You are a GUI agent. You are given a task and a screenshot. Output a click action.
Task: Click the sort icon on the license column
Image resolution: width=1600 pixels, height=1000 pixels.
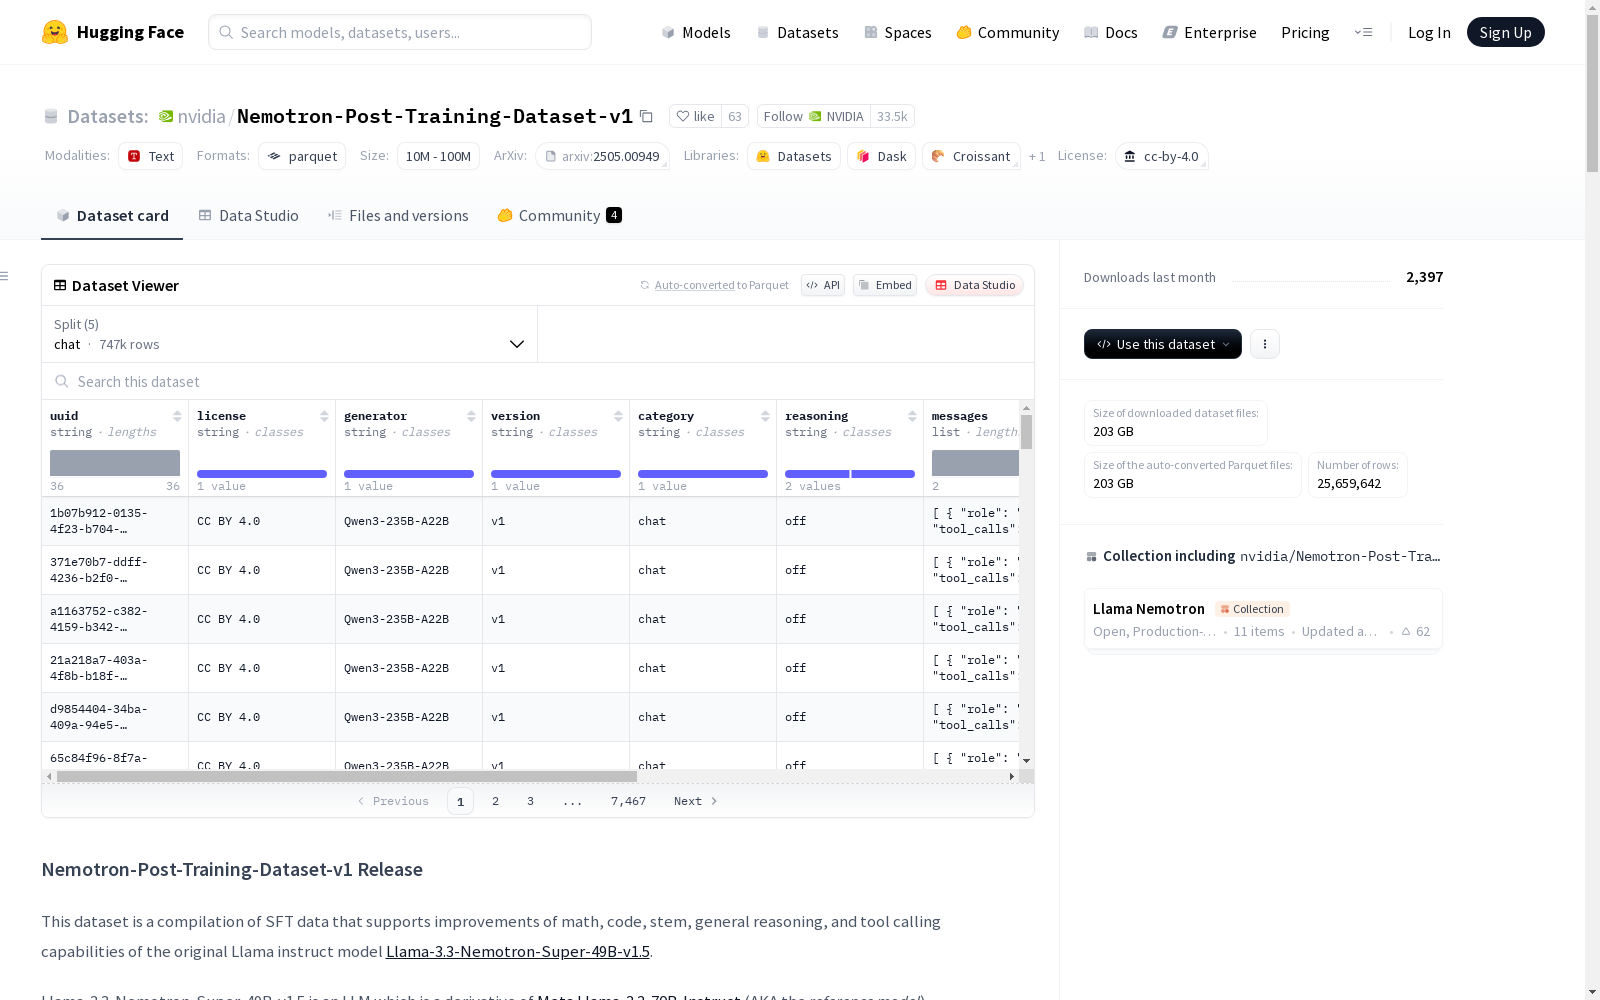(x=324, y=416)
